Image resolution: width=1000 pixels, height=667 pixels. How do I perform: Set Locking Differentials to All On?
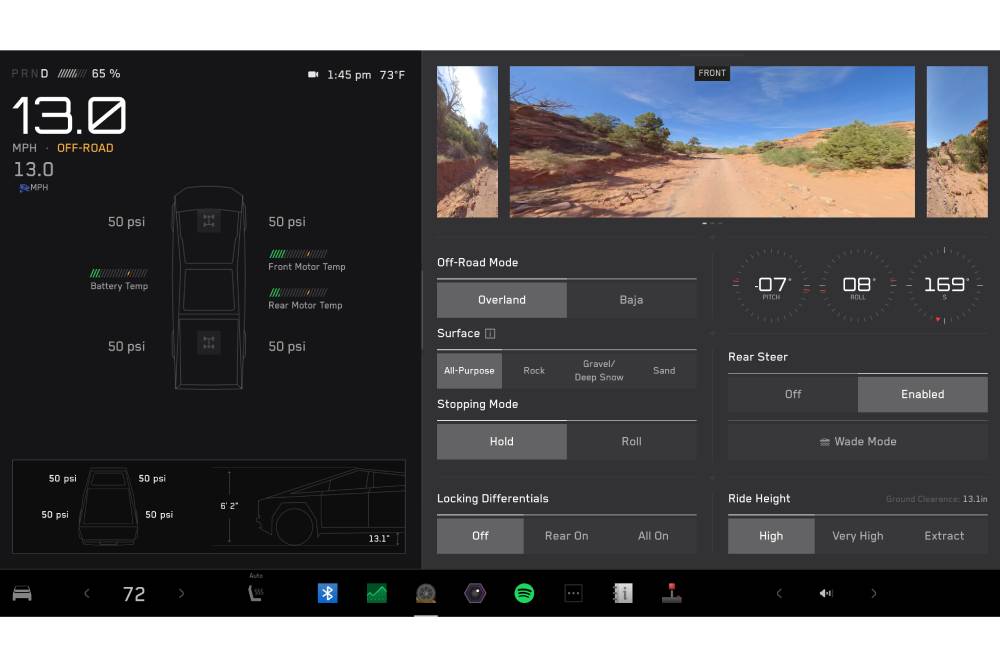[x=653, y=535]
